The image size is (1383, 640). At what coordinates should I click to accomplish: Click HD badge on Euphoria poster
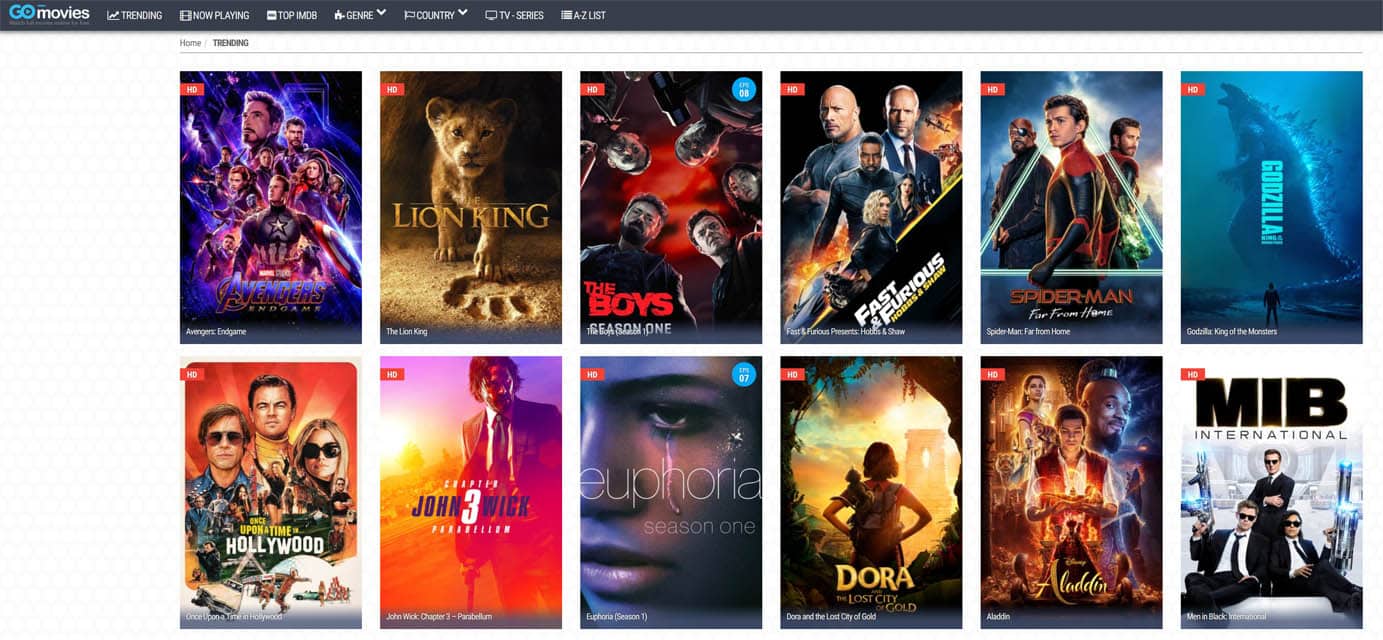point(592,374)
